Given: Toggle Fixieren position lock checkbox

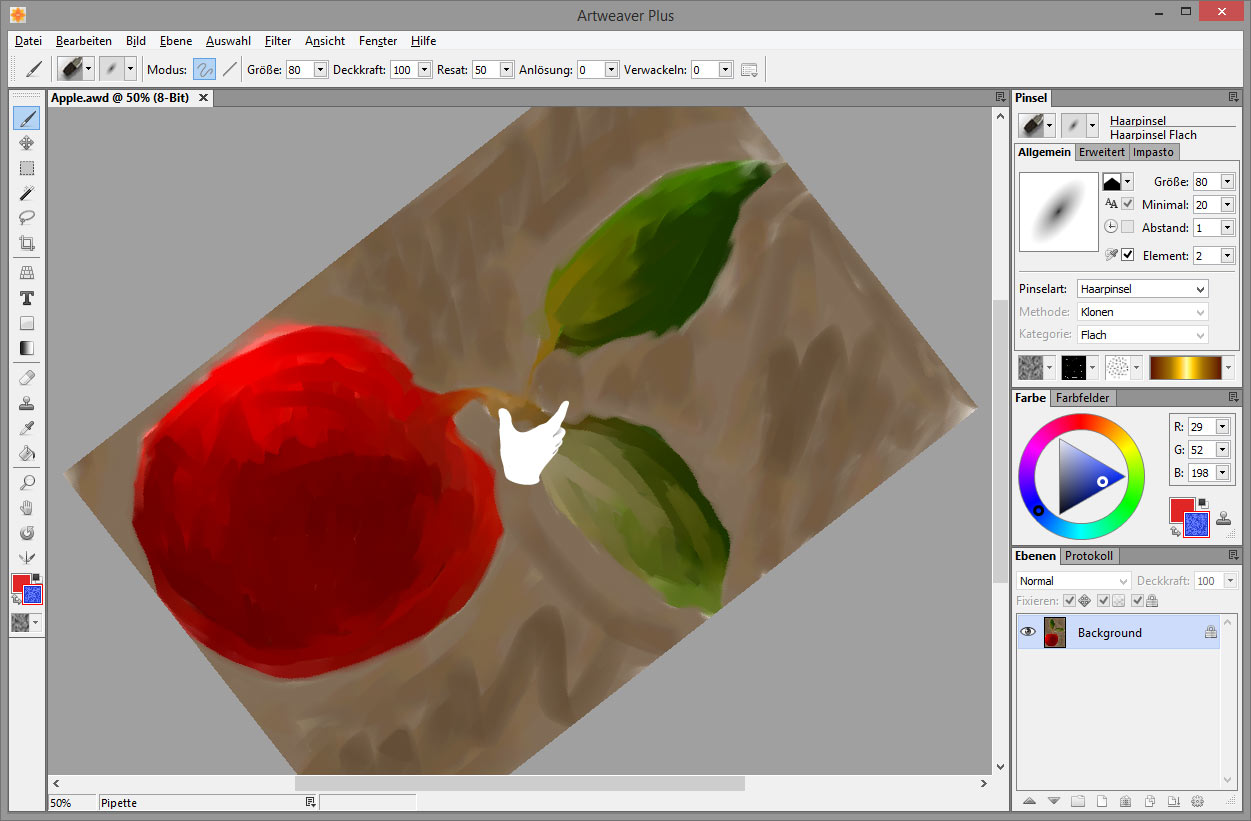Looking at the screenshot, I should (1070, 601).
